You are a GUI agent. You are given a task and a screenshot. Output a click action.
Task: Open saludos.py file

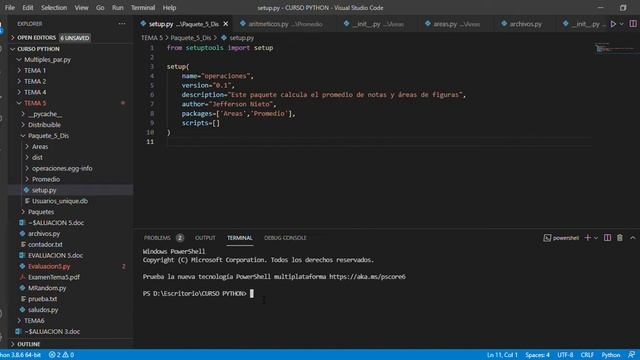pyautogui.click(x=43, y=310)
